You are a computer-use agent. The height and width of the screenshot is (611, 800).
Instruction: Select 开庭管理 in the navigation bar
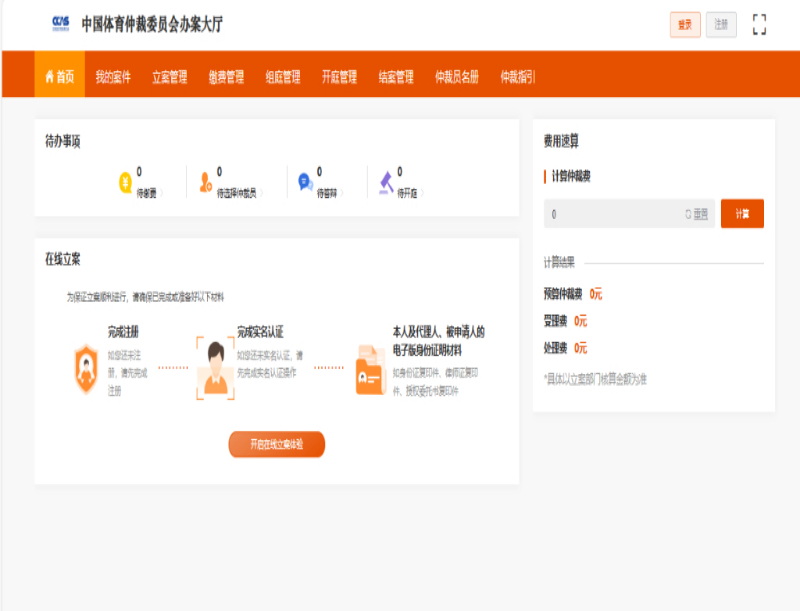[339, 77]
